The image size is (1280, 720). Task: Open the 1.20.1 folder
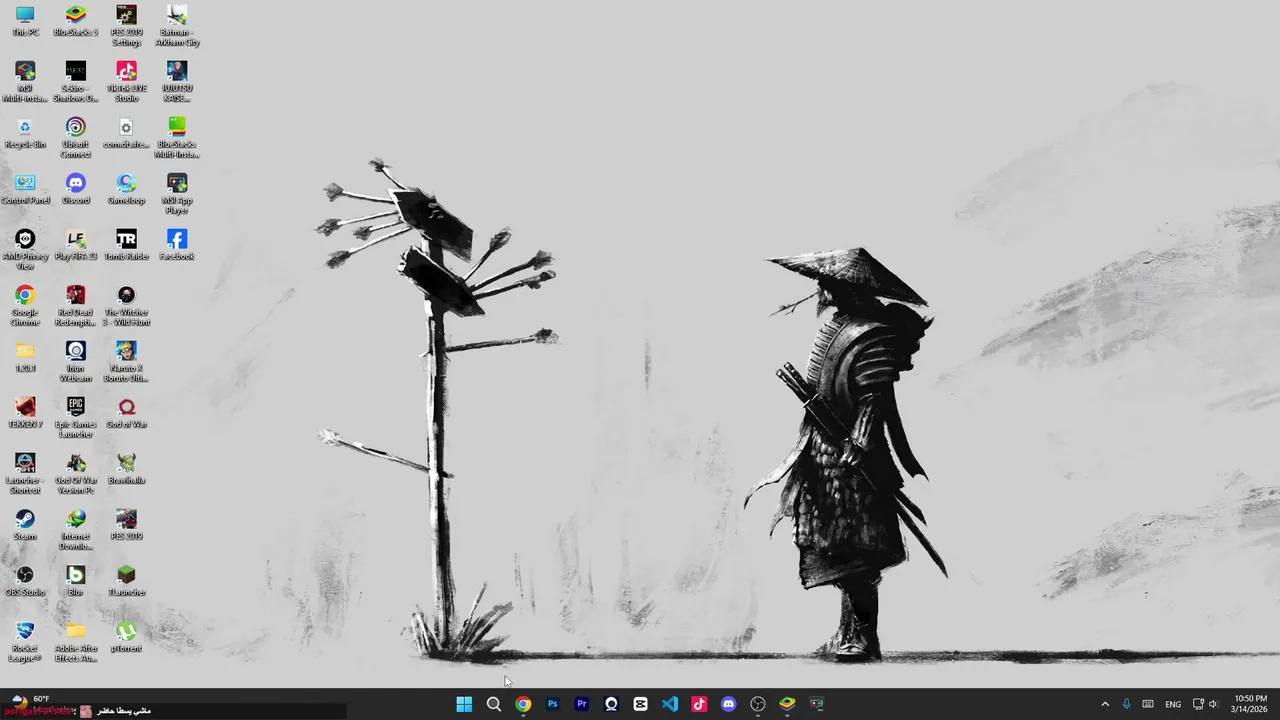click(25, 357)
